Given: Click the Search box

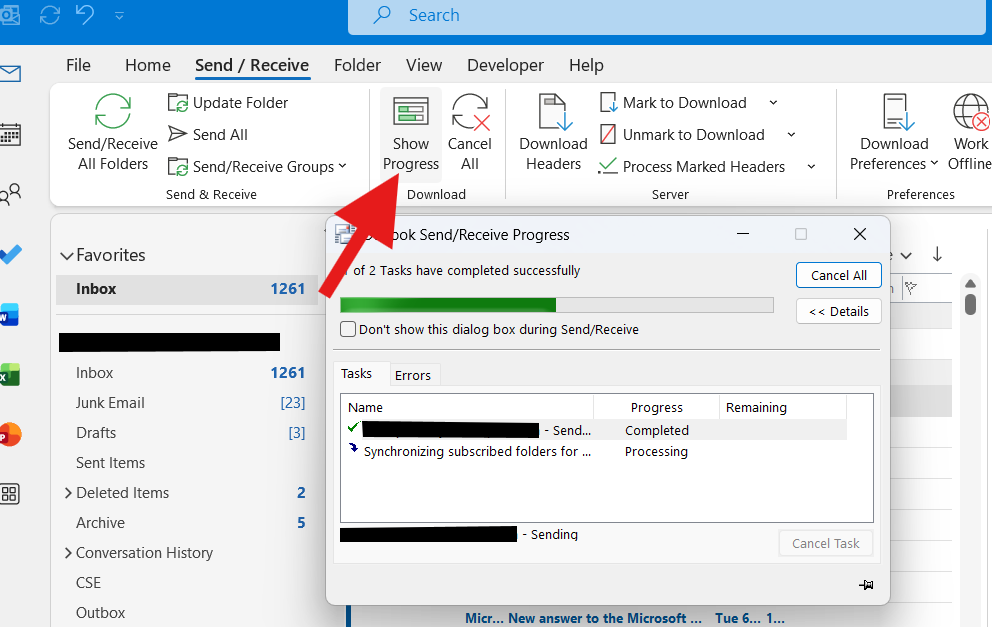Looking at the screenshot, I should point(667,15).
